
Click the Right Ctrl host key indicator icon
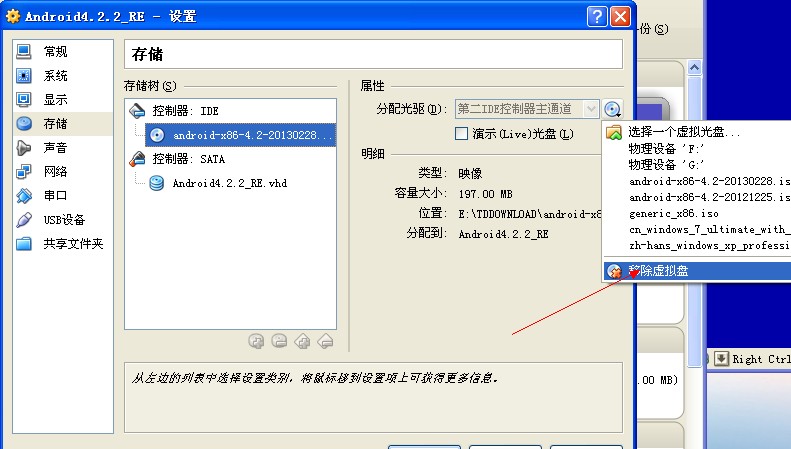[722, 359]
